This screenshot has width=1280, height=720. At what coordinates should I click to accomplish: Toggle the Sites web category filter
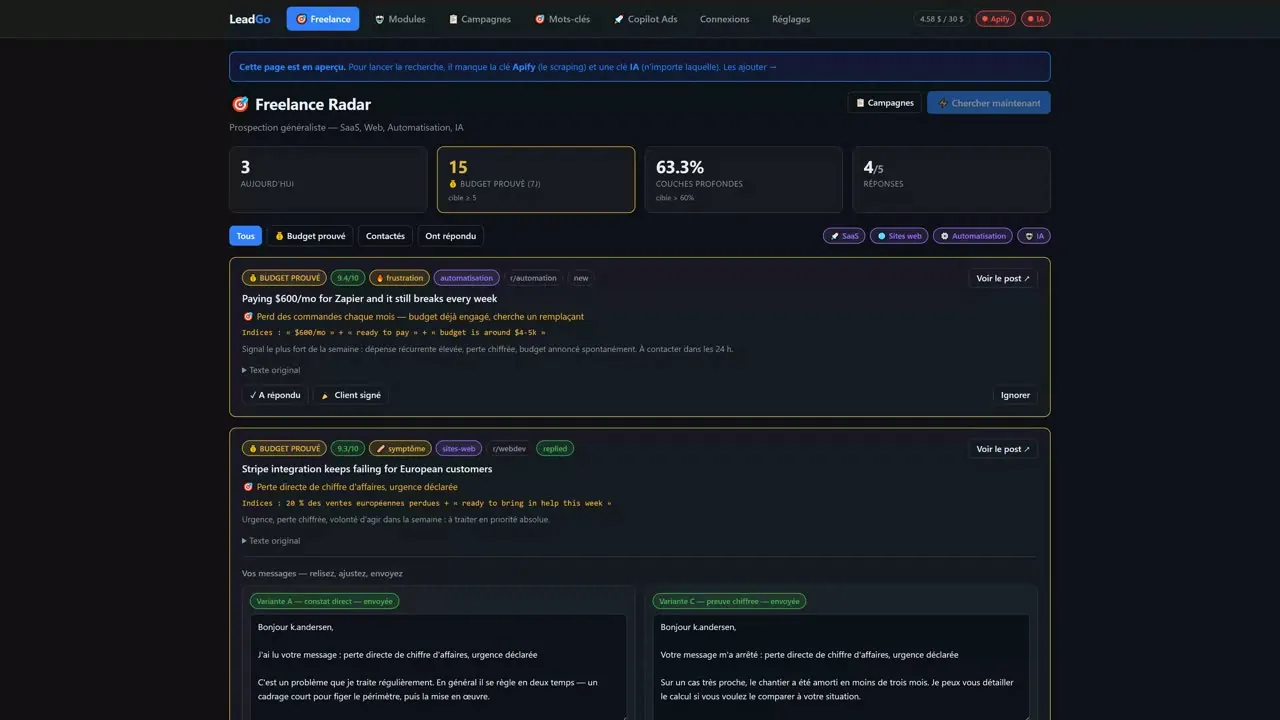(899, 236)
